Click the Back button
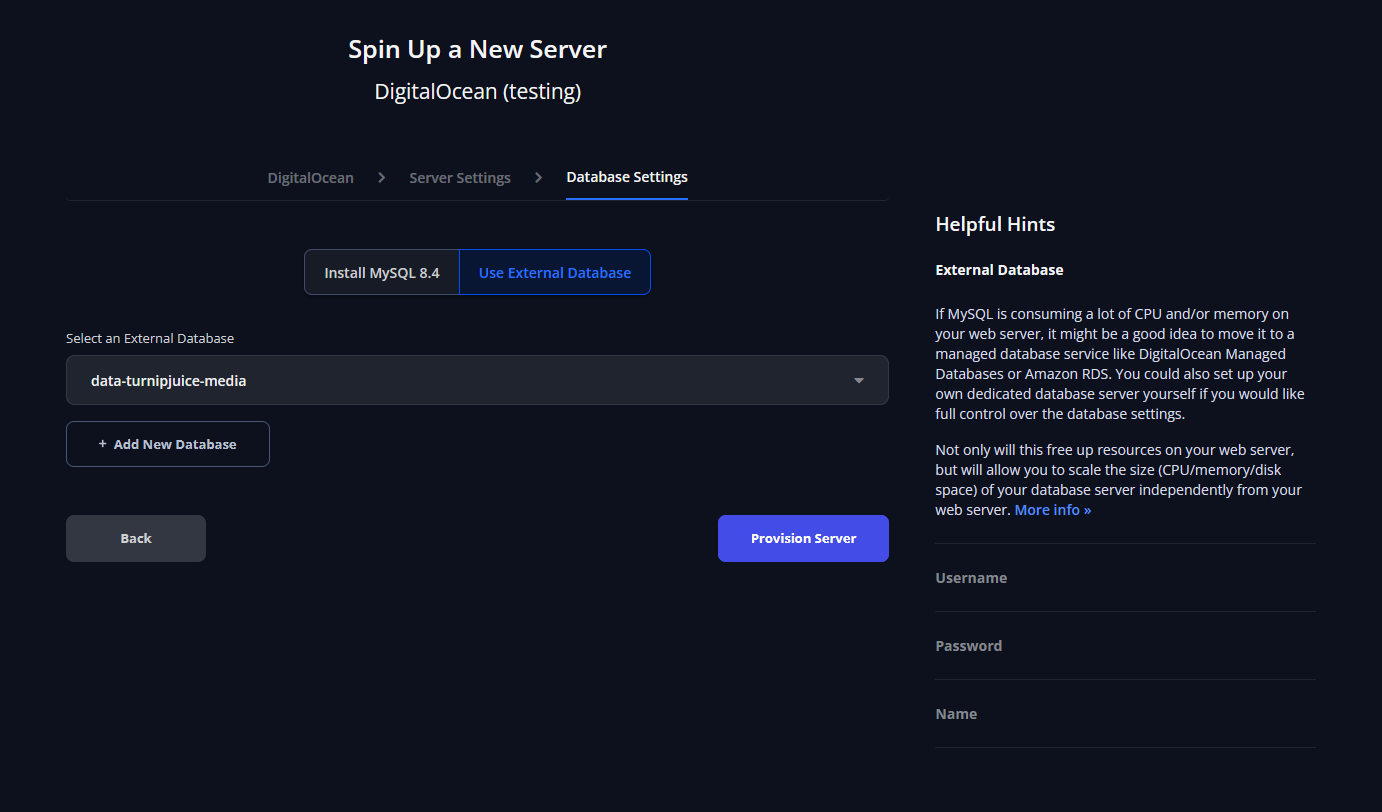Viewport: 1382px width, 812px height. (x=136, y=538)
